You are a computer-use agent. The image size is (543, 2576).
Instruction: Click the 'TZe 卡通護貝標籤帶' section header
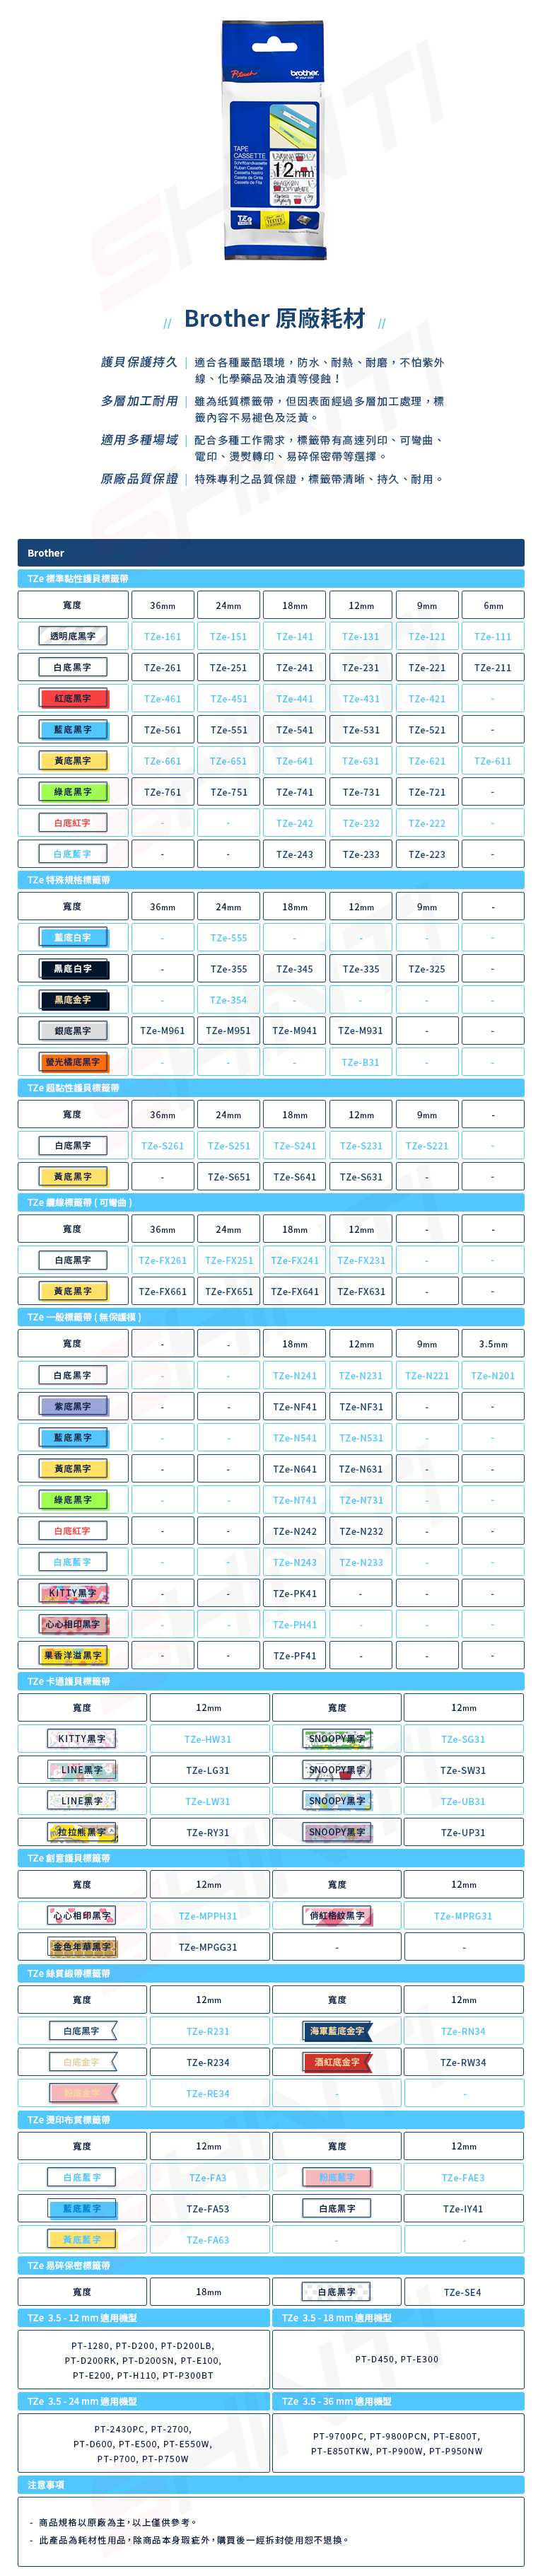[271, 1681]
